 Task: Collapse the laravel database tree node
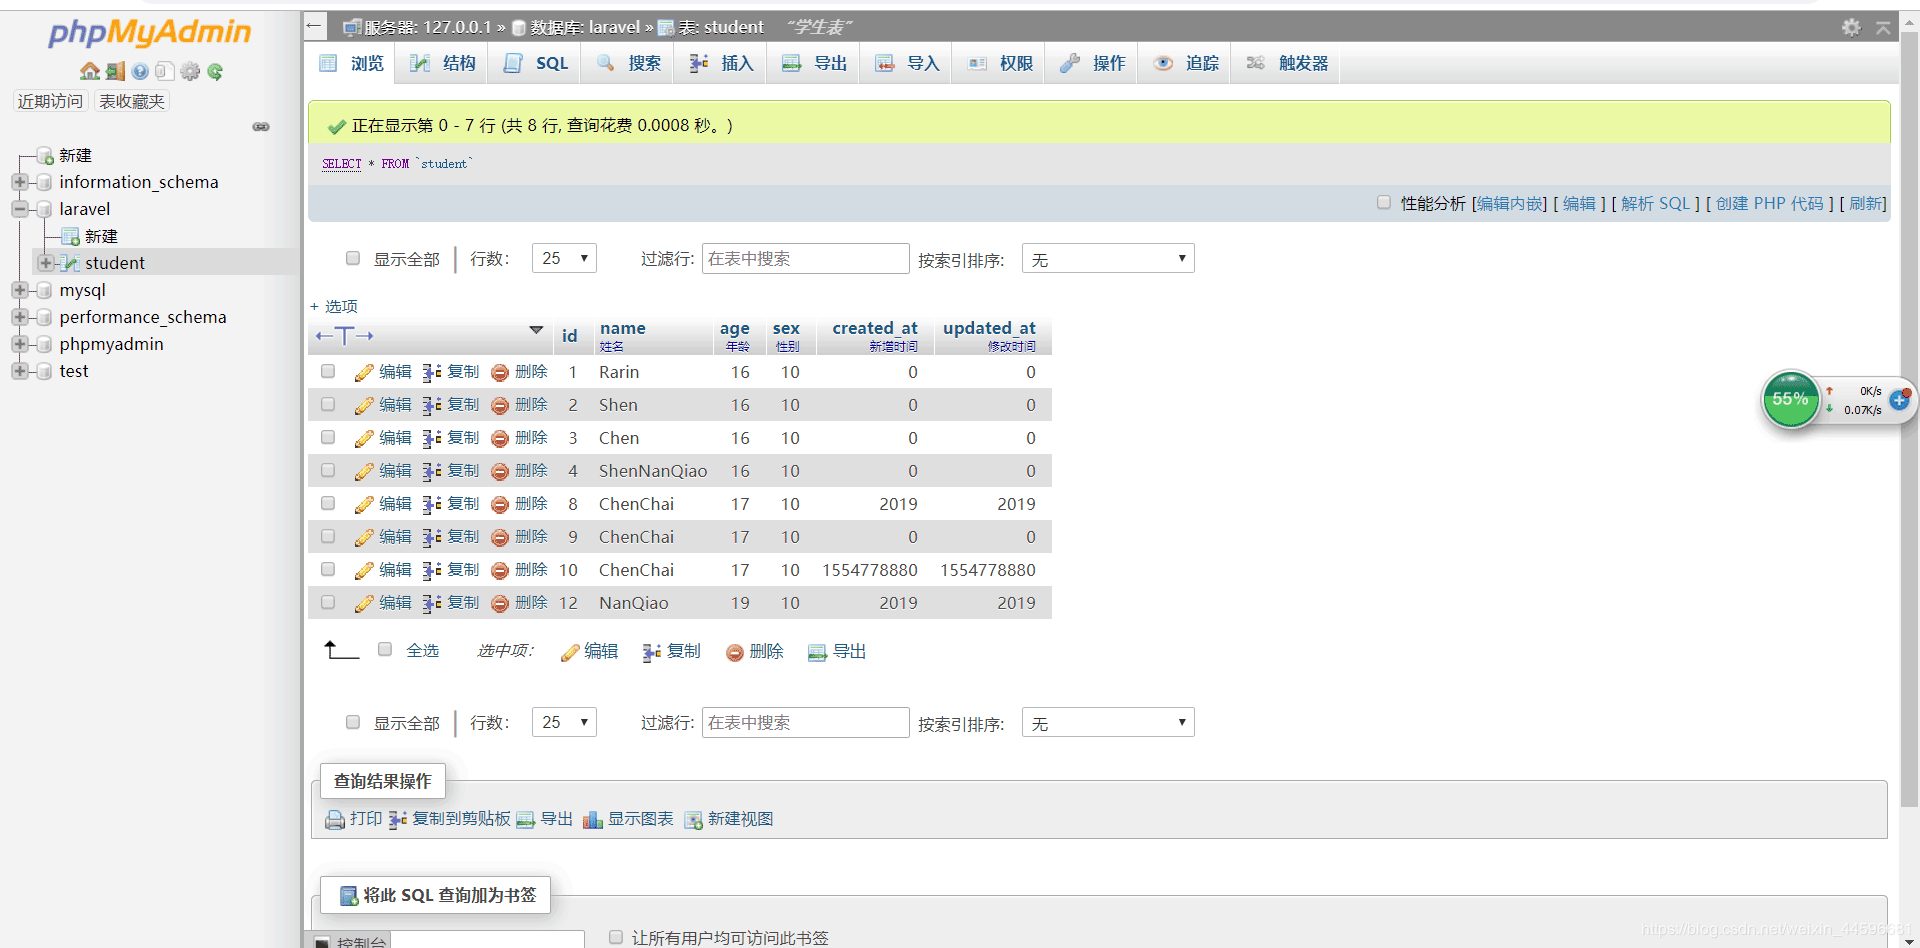pyautogui.click(x=20, y=208)
